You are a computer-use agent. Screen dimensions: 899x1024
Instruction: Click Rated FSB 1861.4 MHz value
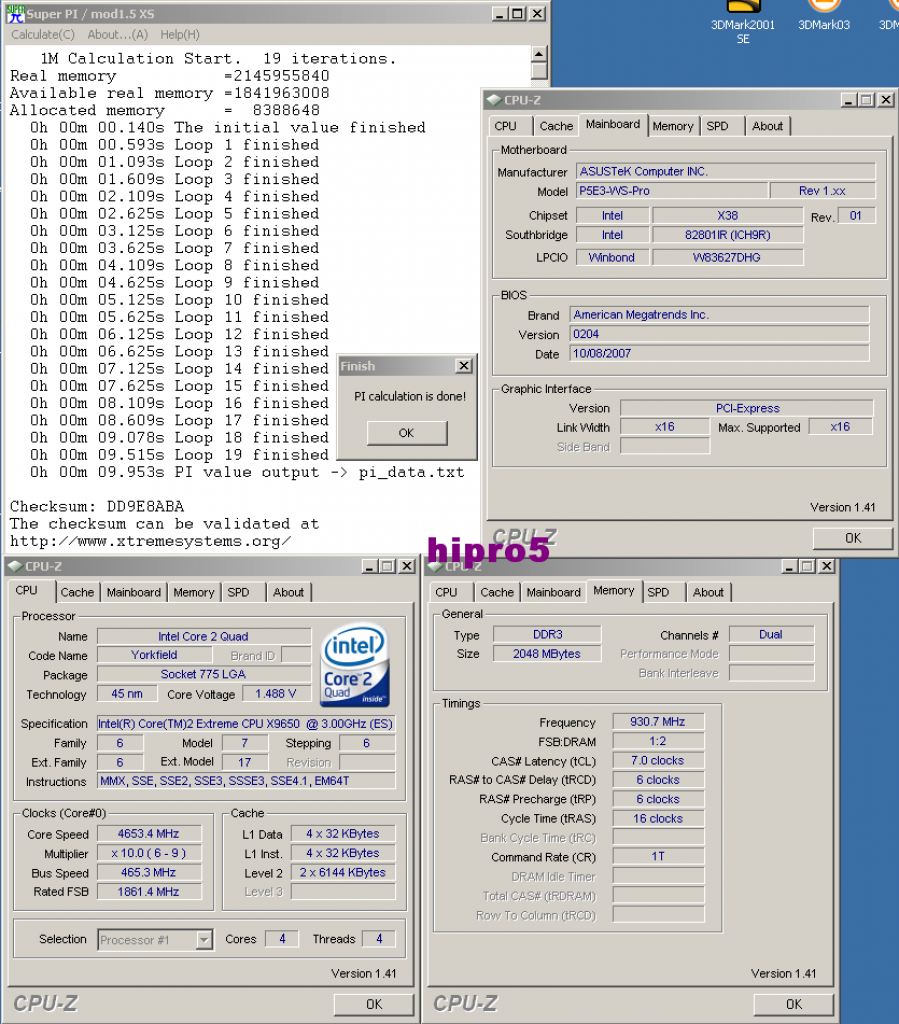149,892
